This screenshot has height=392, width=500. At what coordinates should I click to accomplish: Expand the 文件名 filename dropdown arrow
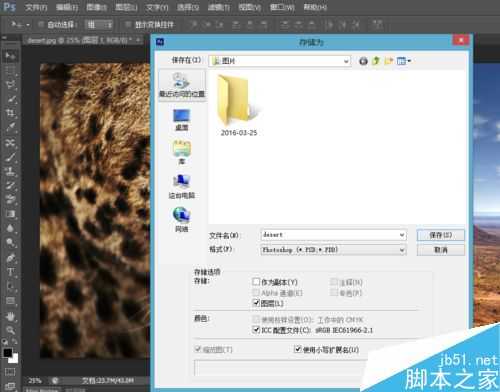[402, 235]
